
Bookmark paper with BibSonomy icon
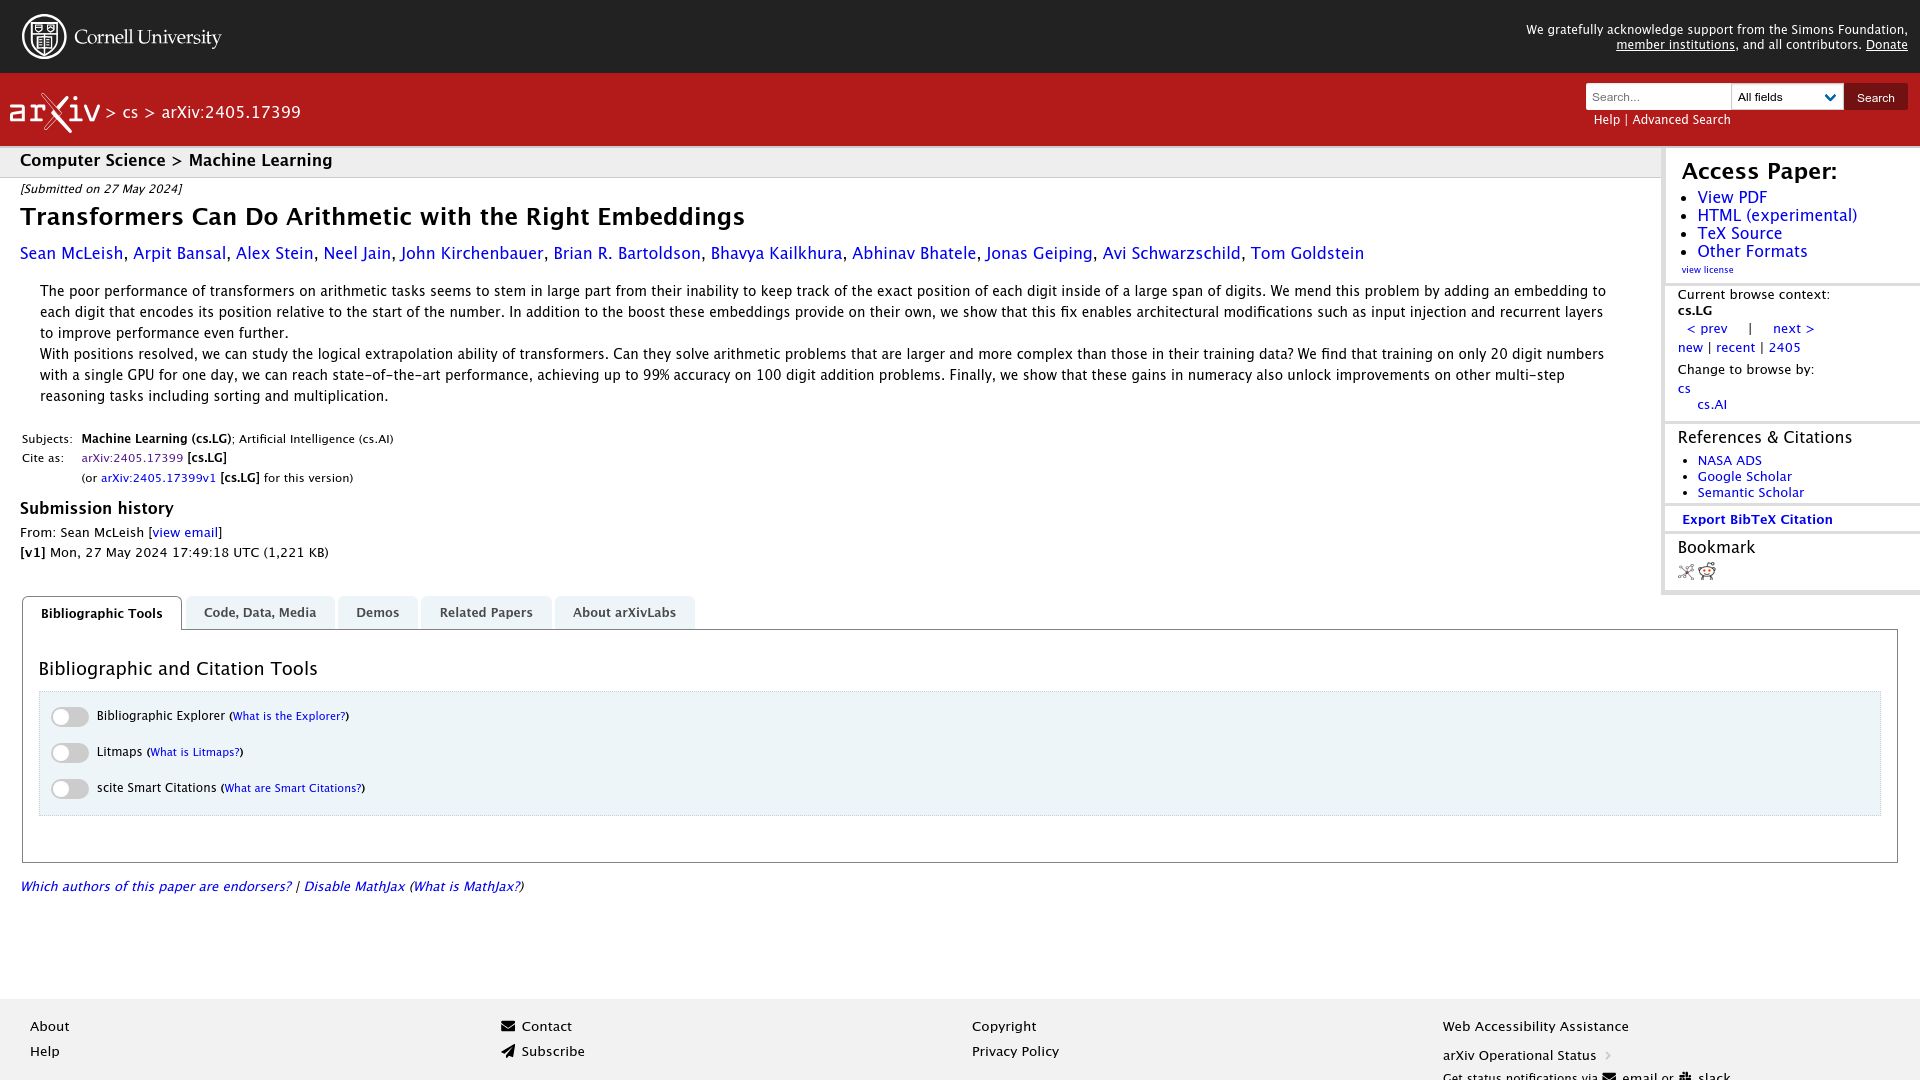click(1686, 572)
